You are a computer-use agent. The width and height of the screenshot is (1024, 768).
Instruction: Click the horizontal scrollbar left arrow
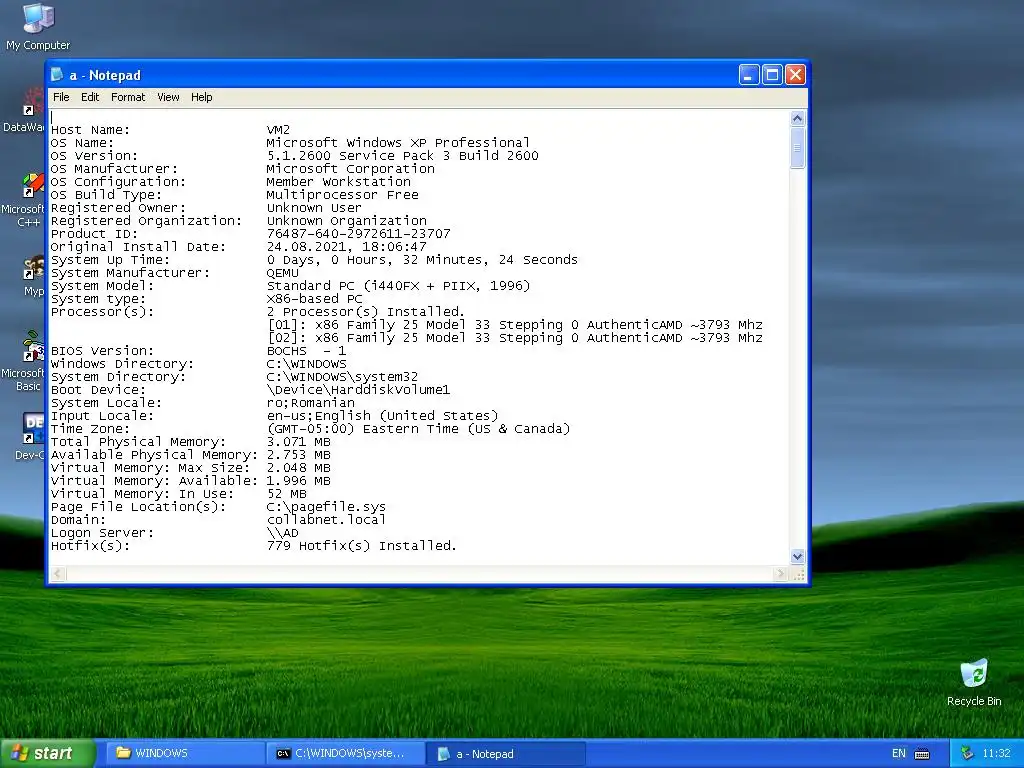coord(58,574)
